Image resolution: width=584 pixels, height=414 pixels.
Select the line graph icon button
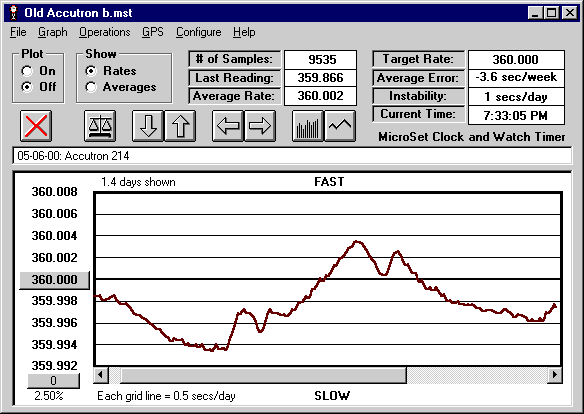click(340, 126)
